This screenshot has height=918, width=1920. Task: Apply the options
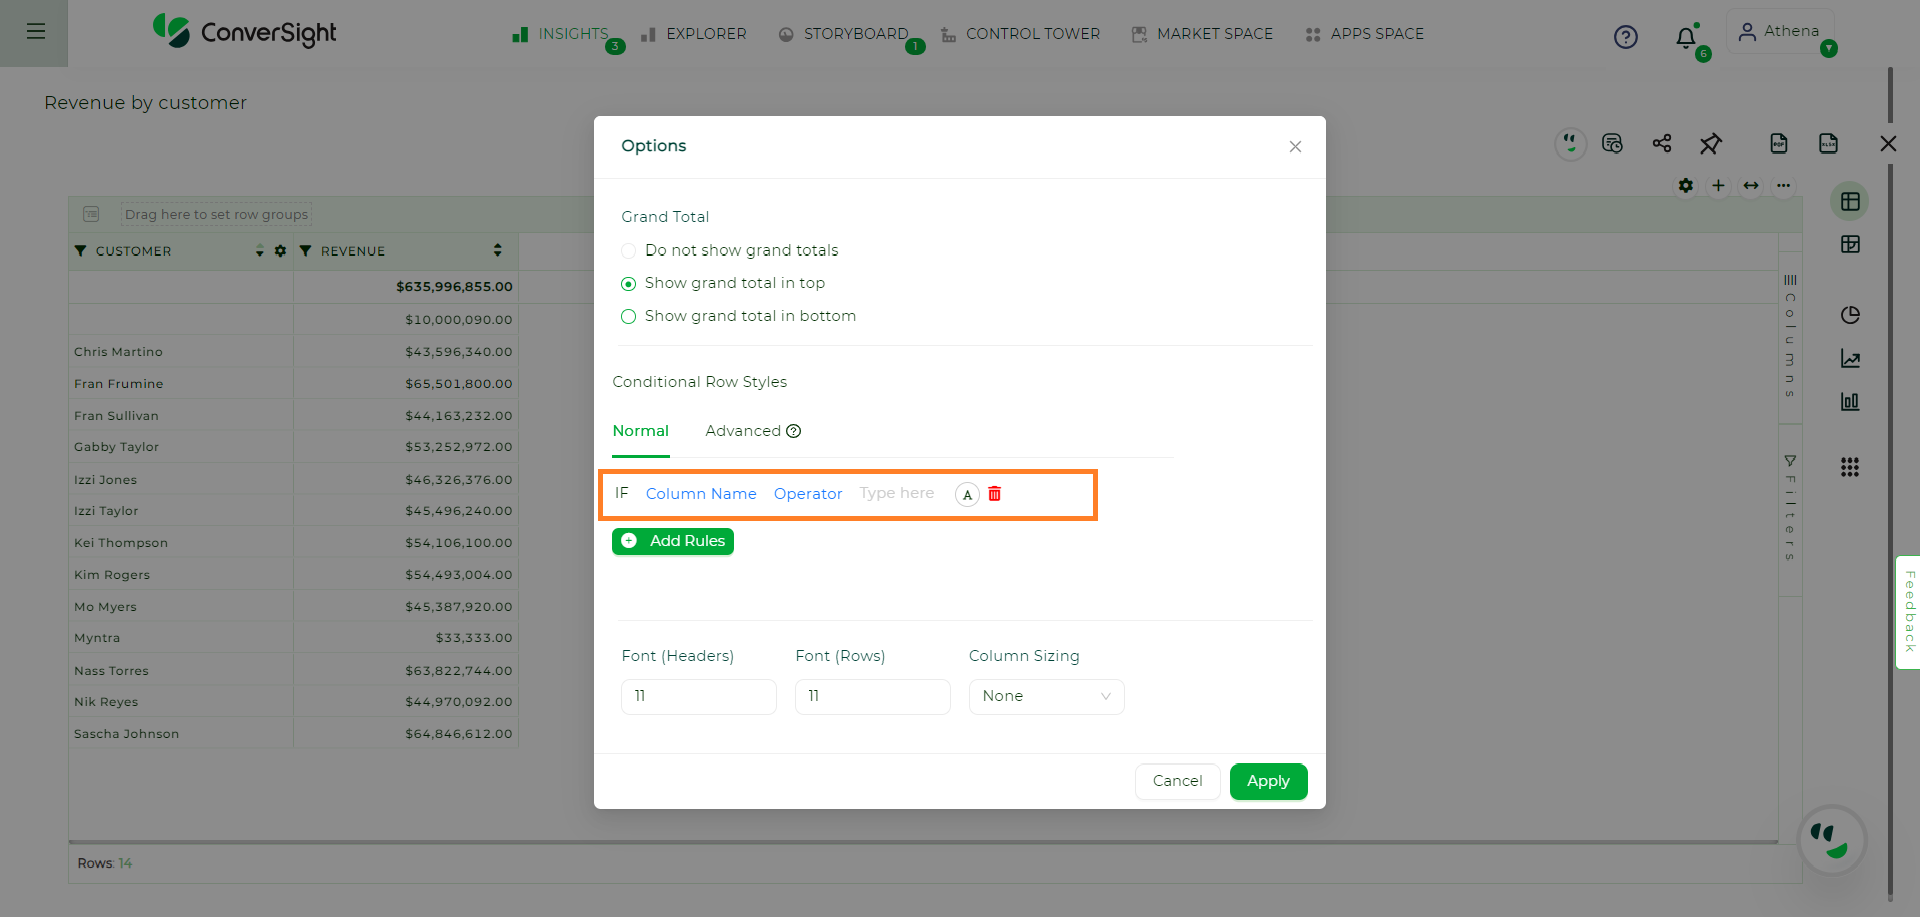point(1268,782)
